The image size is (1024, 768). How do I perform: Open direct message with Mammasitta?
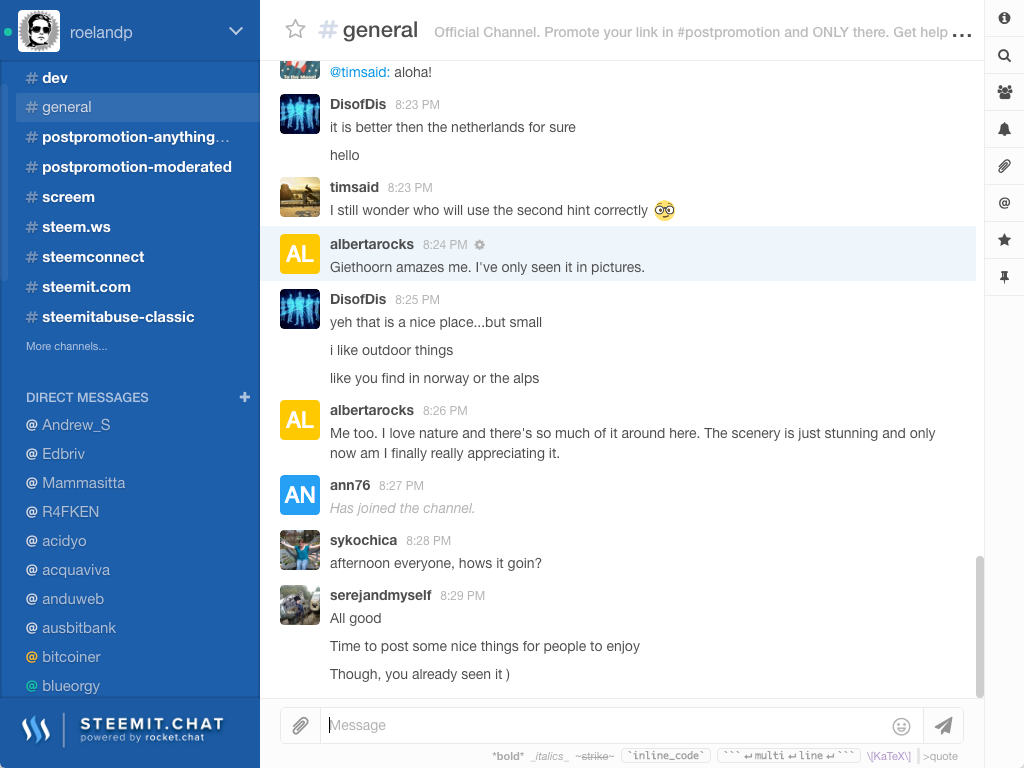(x=138, y=483)
